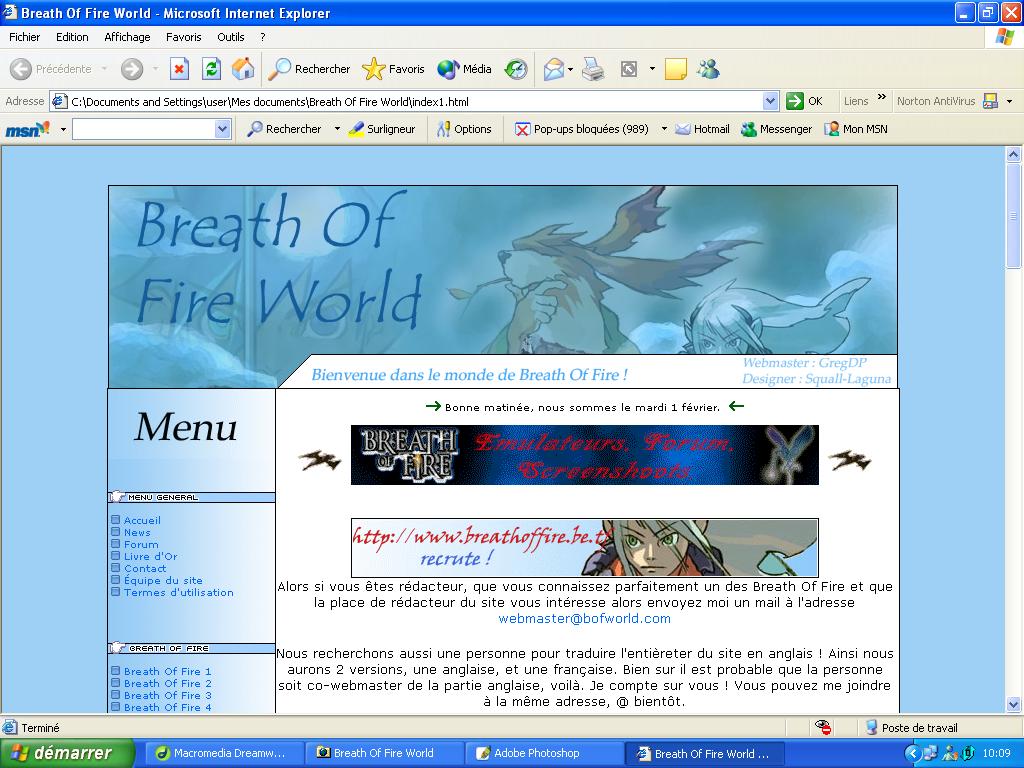Screen dimensions: 1024x768
Task: Open the MSN search box dropdown
Action: (x=223, y=129)
